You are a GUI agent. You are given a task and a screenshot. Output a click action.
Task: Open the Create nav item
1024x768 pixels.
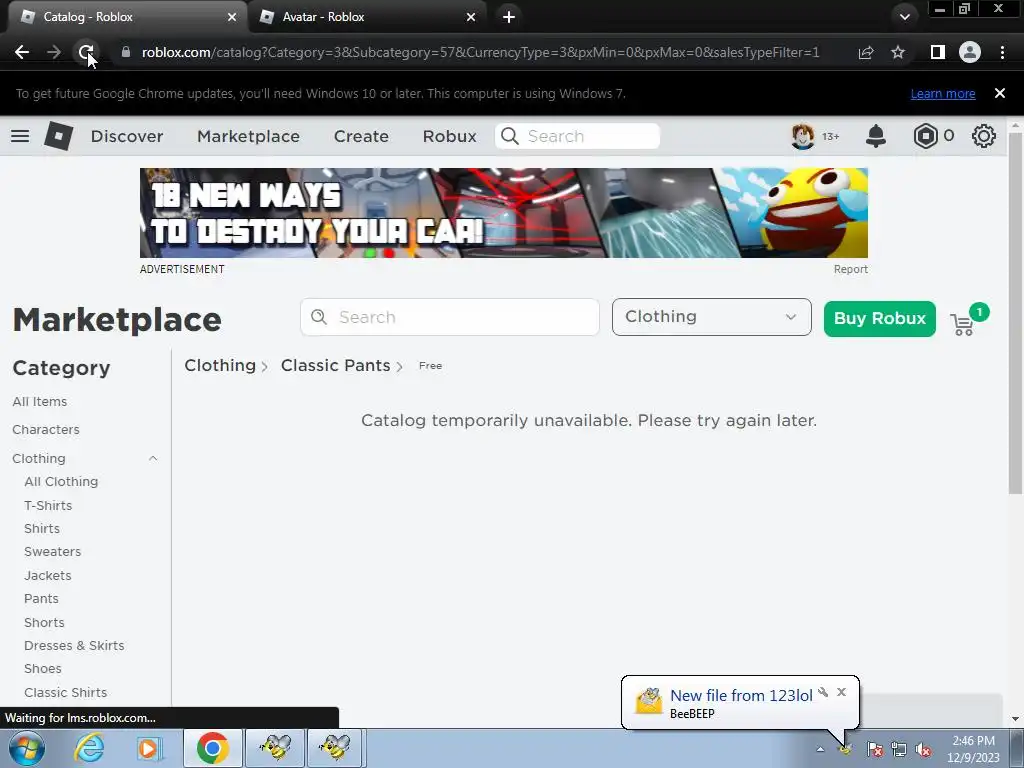[x=361, y=136]
